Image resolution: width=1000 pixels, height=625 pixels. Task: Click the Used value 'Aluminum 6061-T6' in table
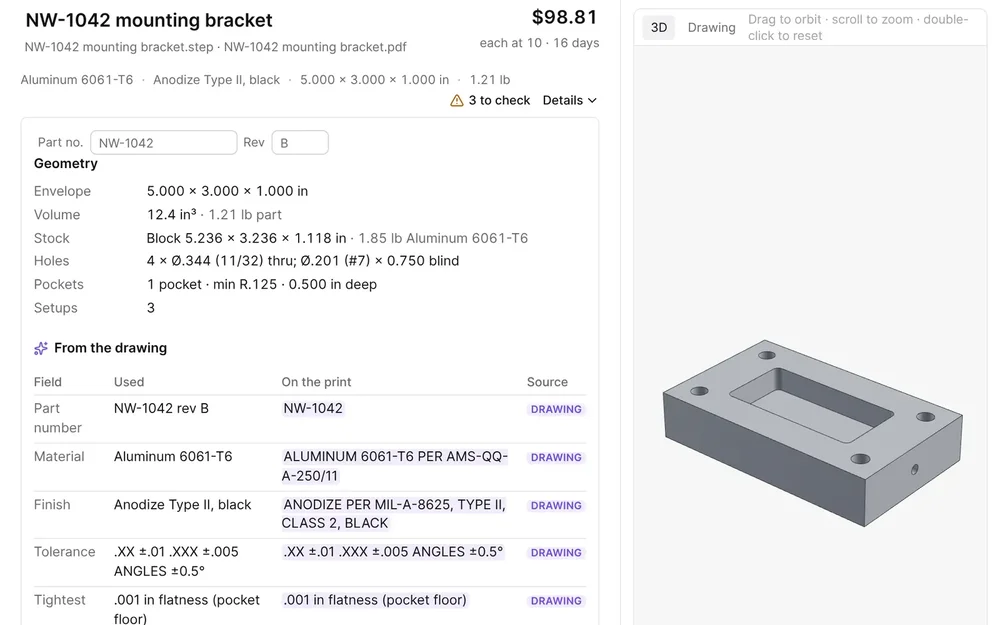coord(173,457)
